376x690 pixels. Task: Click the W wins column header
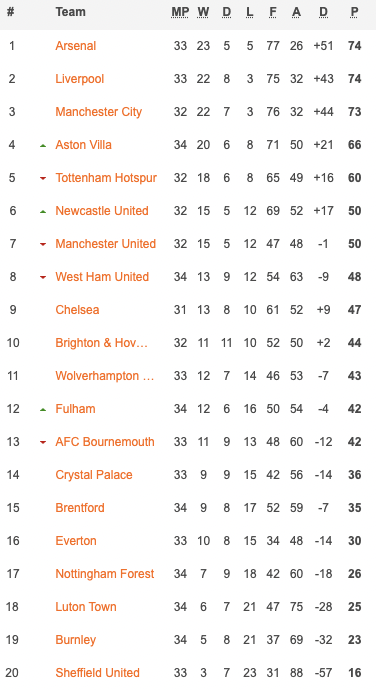[x=203, y=12]
